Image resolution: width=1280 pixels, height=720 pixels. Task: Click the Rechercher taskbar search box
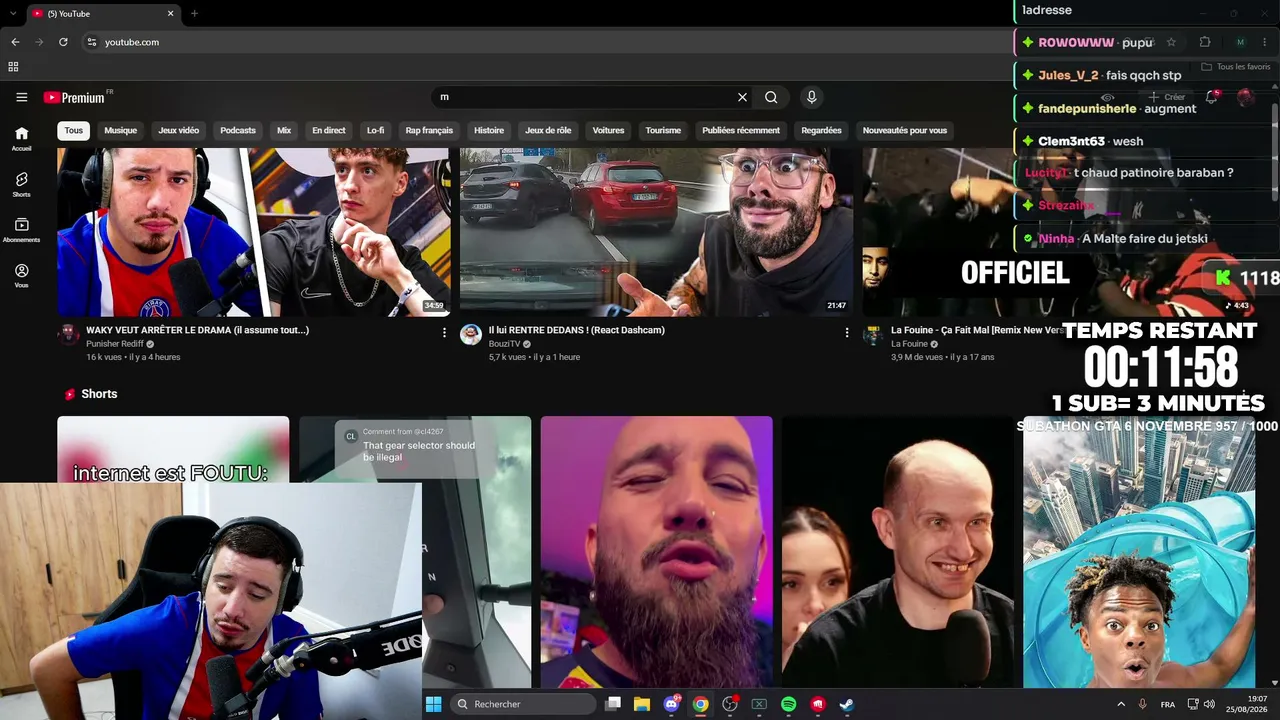521,704
